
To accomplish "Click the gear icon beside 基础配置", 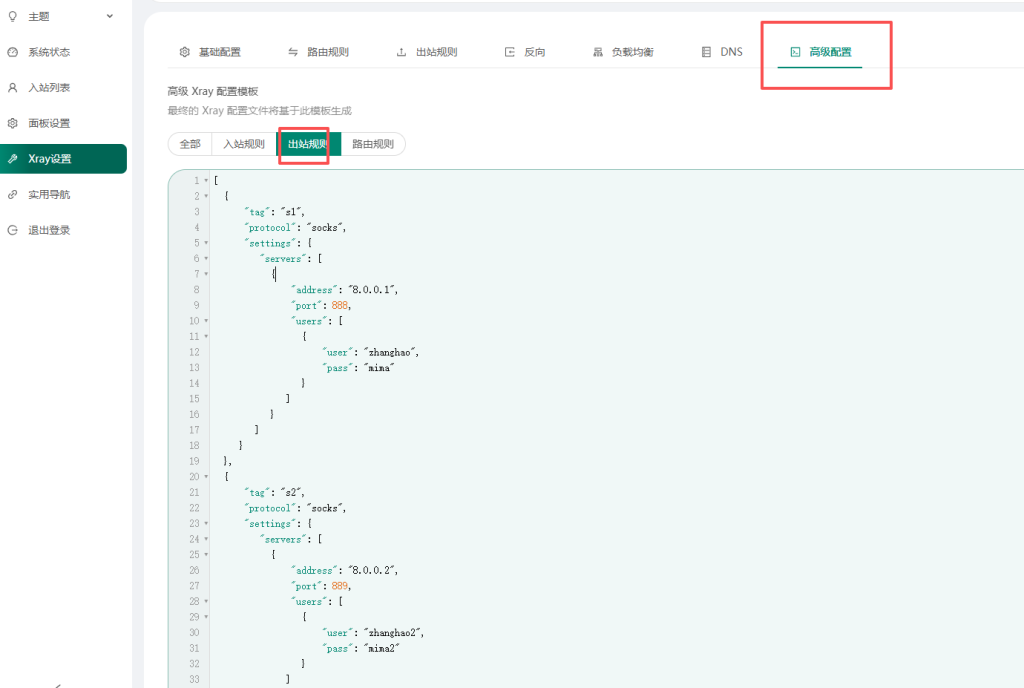I will pos(184,52).
